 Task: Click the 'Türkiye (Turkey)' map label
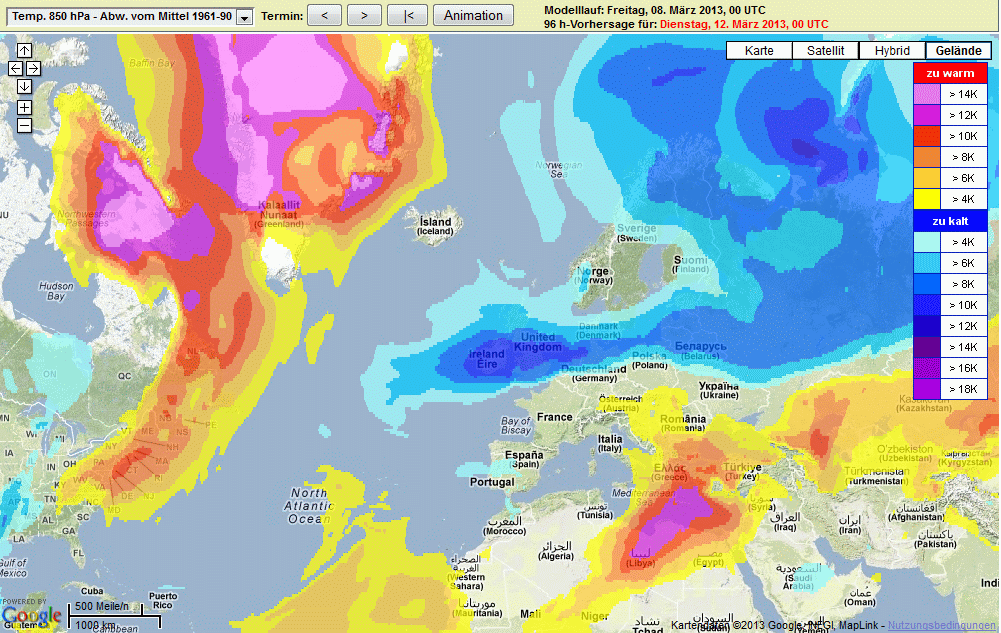(x=742, y=472)
